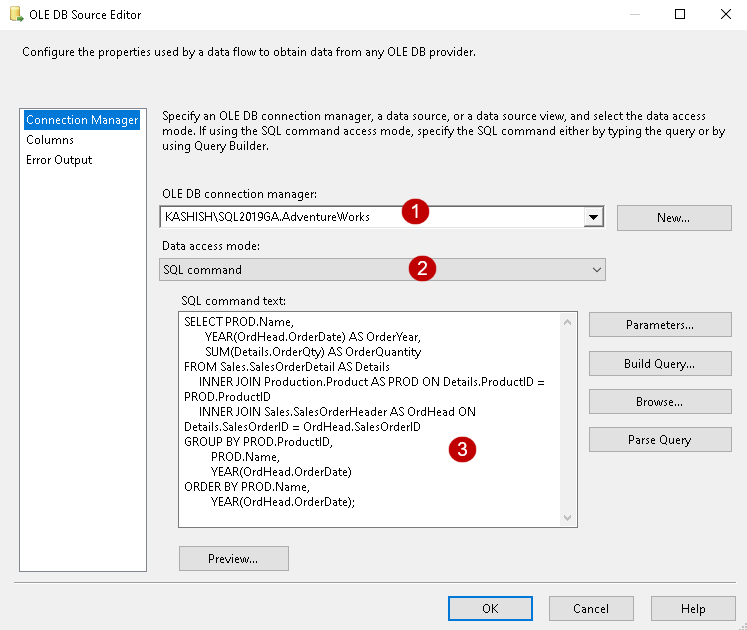Click the red number 3 marker
747x630 pixels.
point(460,449)
